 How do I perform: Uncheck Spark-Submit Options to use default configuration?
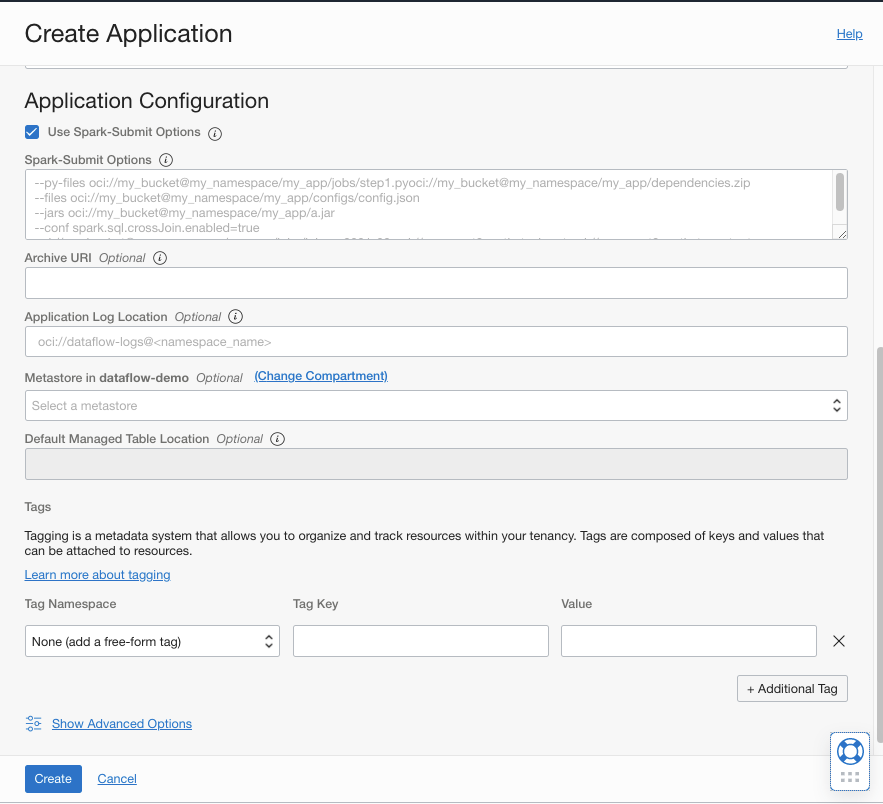31,131
